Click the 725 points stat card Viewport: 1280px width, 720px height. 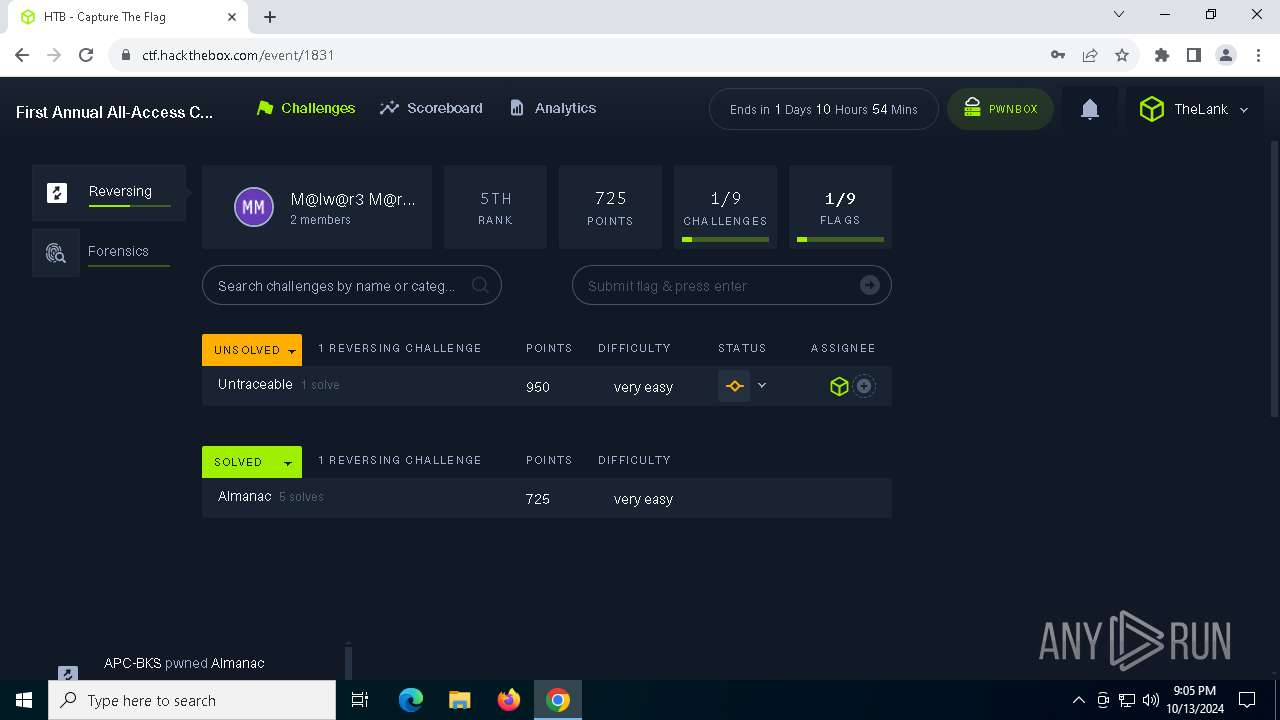610,207
